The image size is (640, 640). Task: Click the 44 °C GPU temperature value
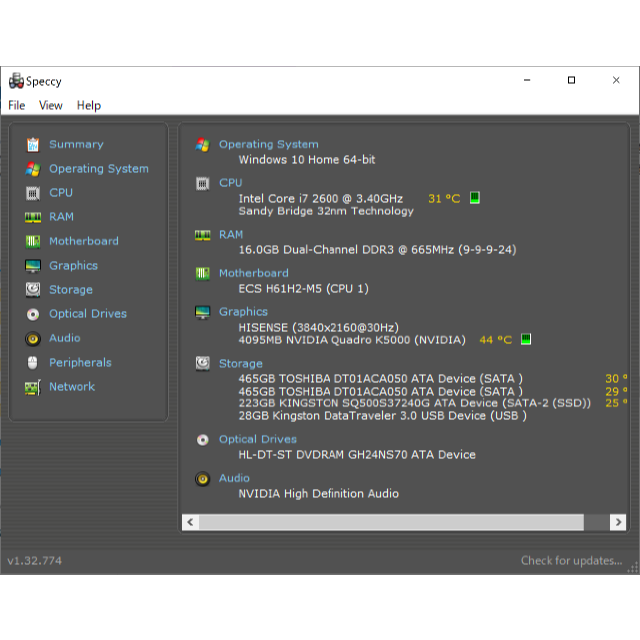pos(496,340)
